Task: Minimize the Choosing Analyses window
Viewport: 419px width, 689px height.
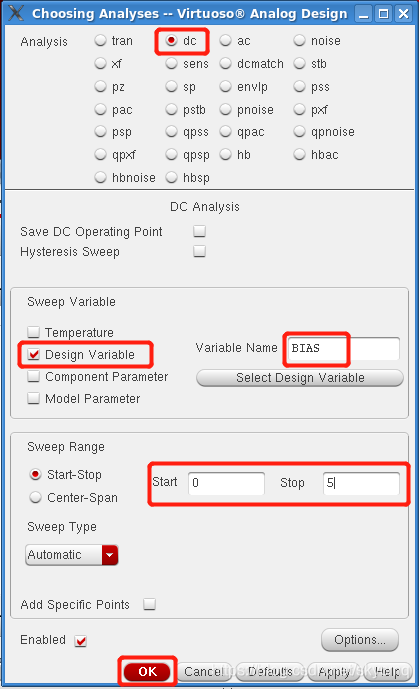Action: pyautogui.click(x=363, y=14)
